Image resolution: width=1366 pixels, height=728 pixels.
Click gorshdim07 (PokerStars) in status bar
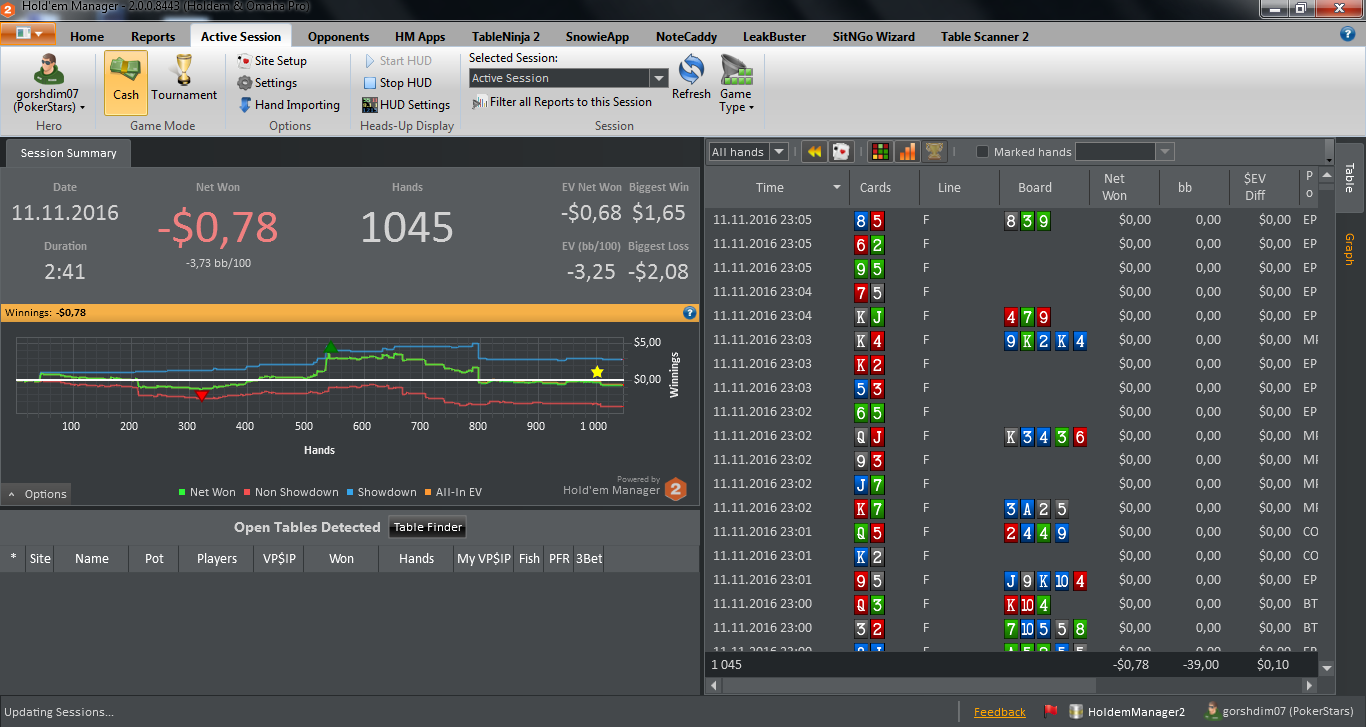click(1280, 712)
